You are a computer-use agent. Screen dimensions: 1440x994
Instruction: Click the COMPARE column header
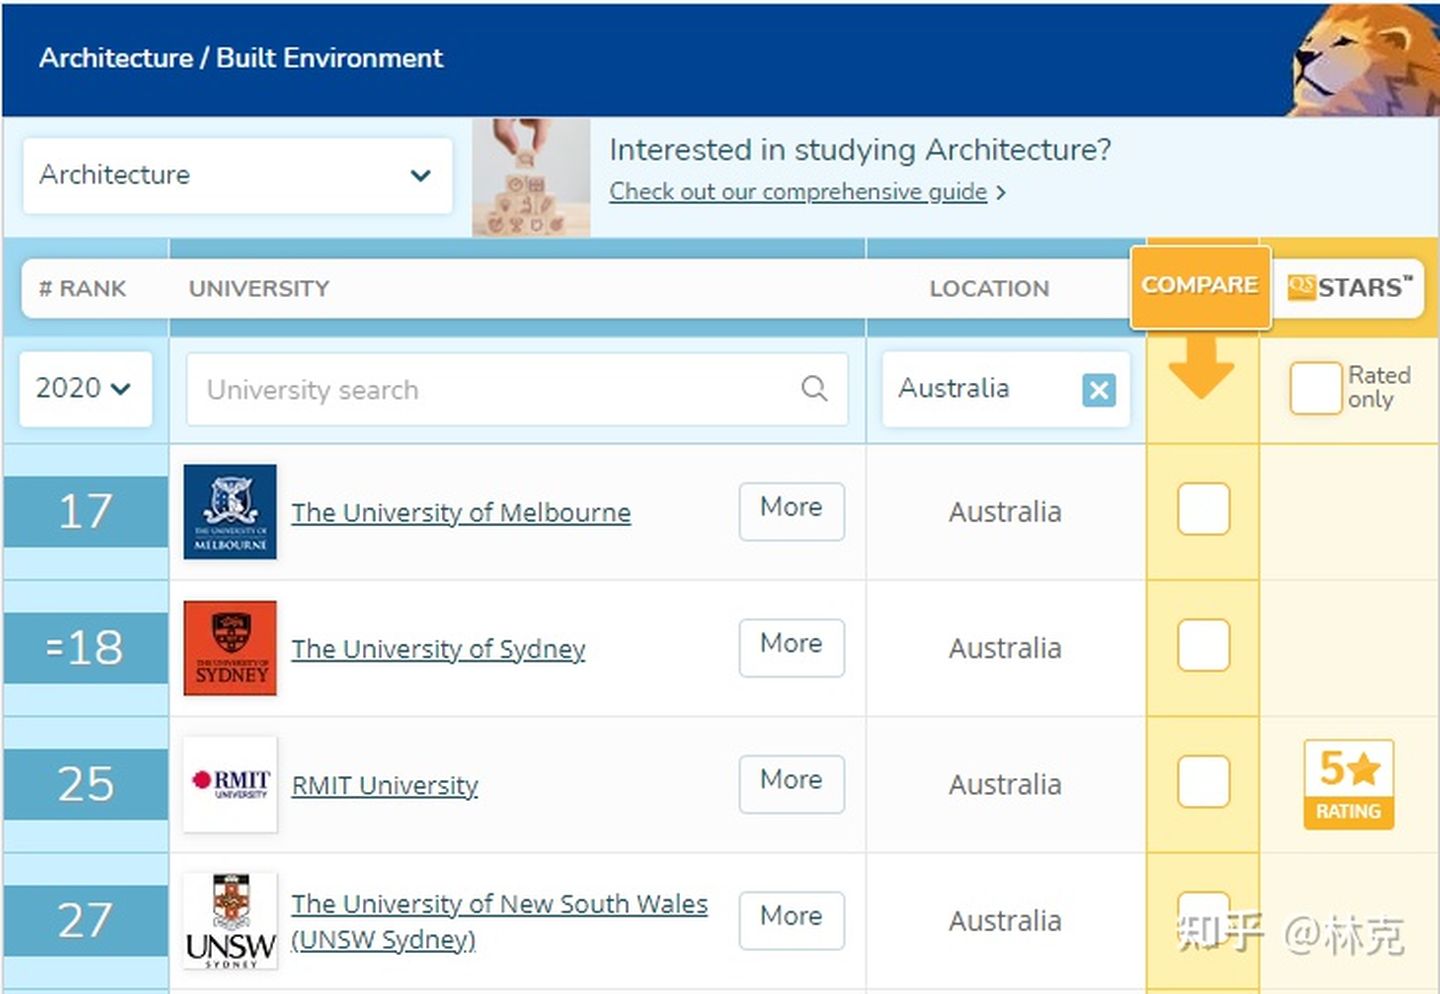1200,285
